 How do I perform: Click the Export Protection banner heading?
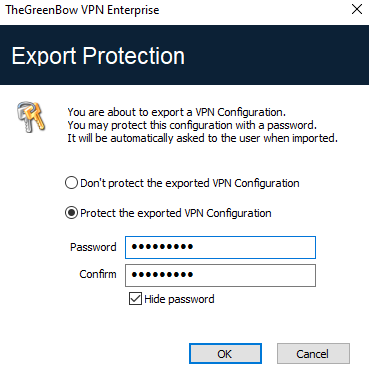tap(98, 56)
